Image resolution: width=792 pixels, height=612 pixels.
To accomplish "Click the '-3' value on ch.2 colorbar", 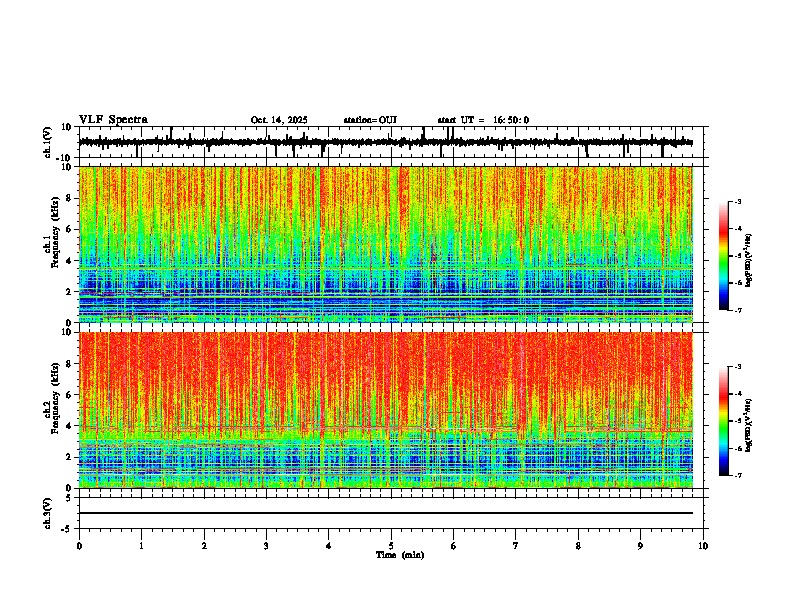I will [x=737, y=367].
